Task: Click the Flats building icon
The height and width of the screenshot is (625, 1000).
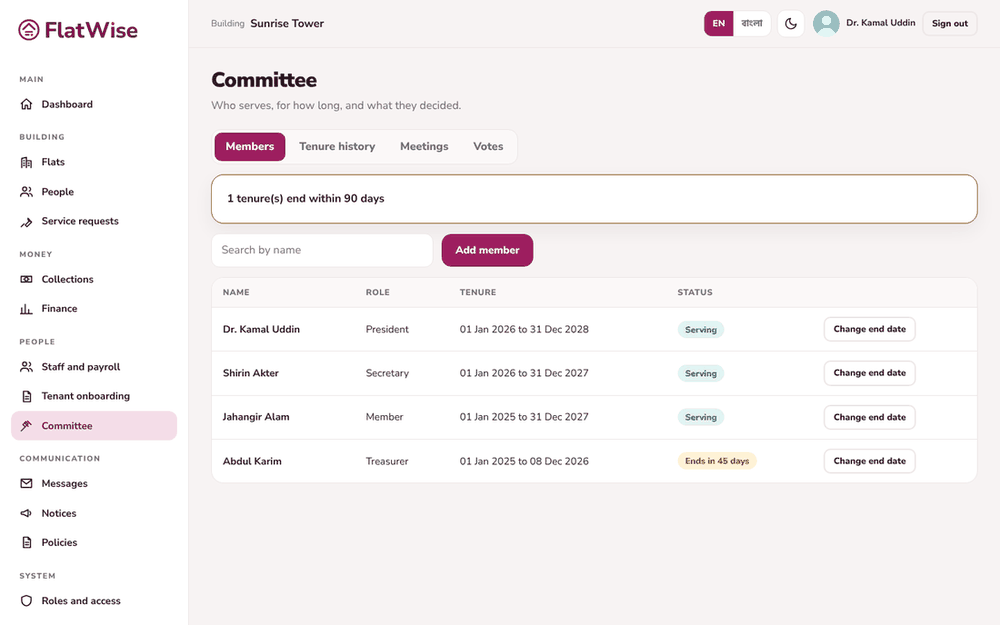Action: (26, 162)
